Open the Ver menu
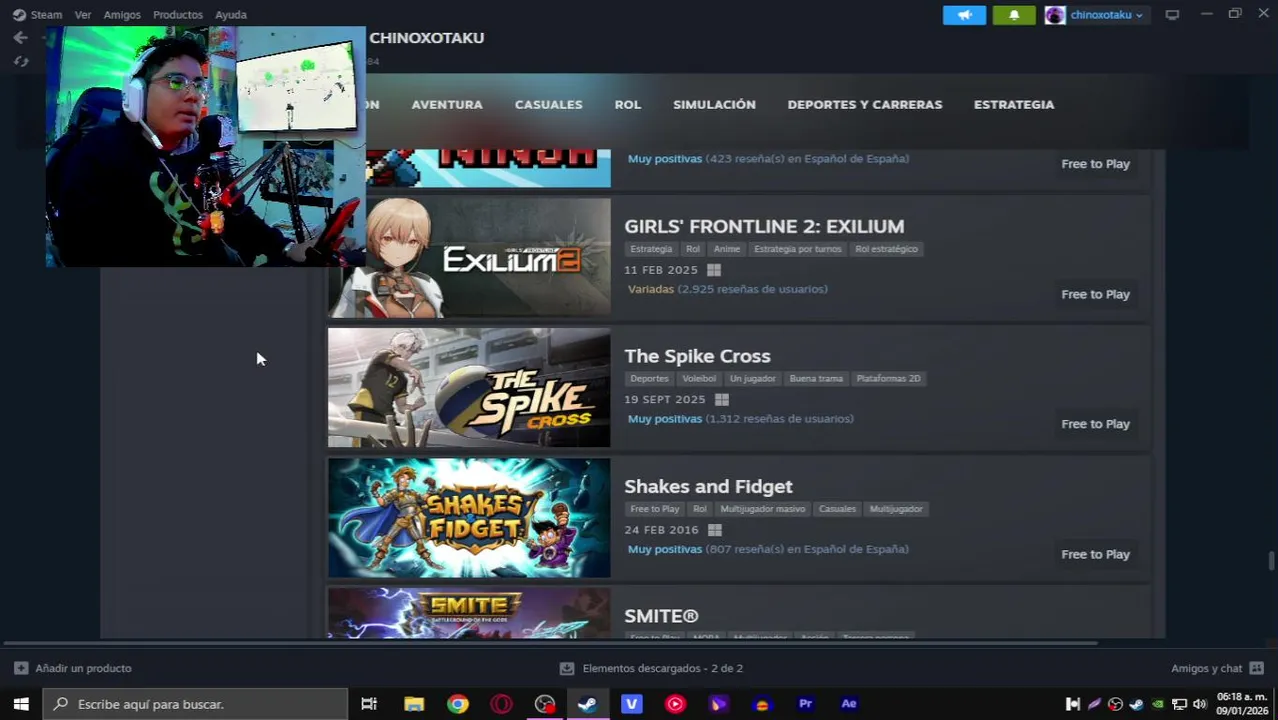This screenshot has width=1278, height=720. coord(83,15)
